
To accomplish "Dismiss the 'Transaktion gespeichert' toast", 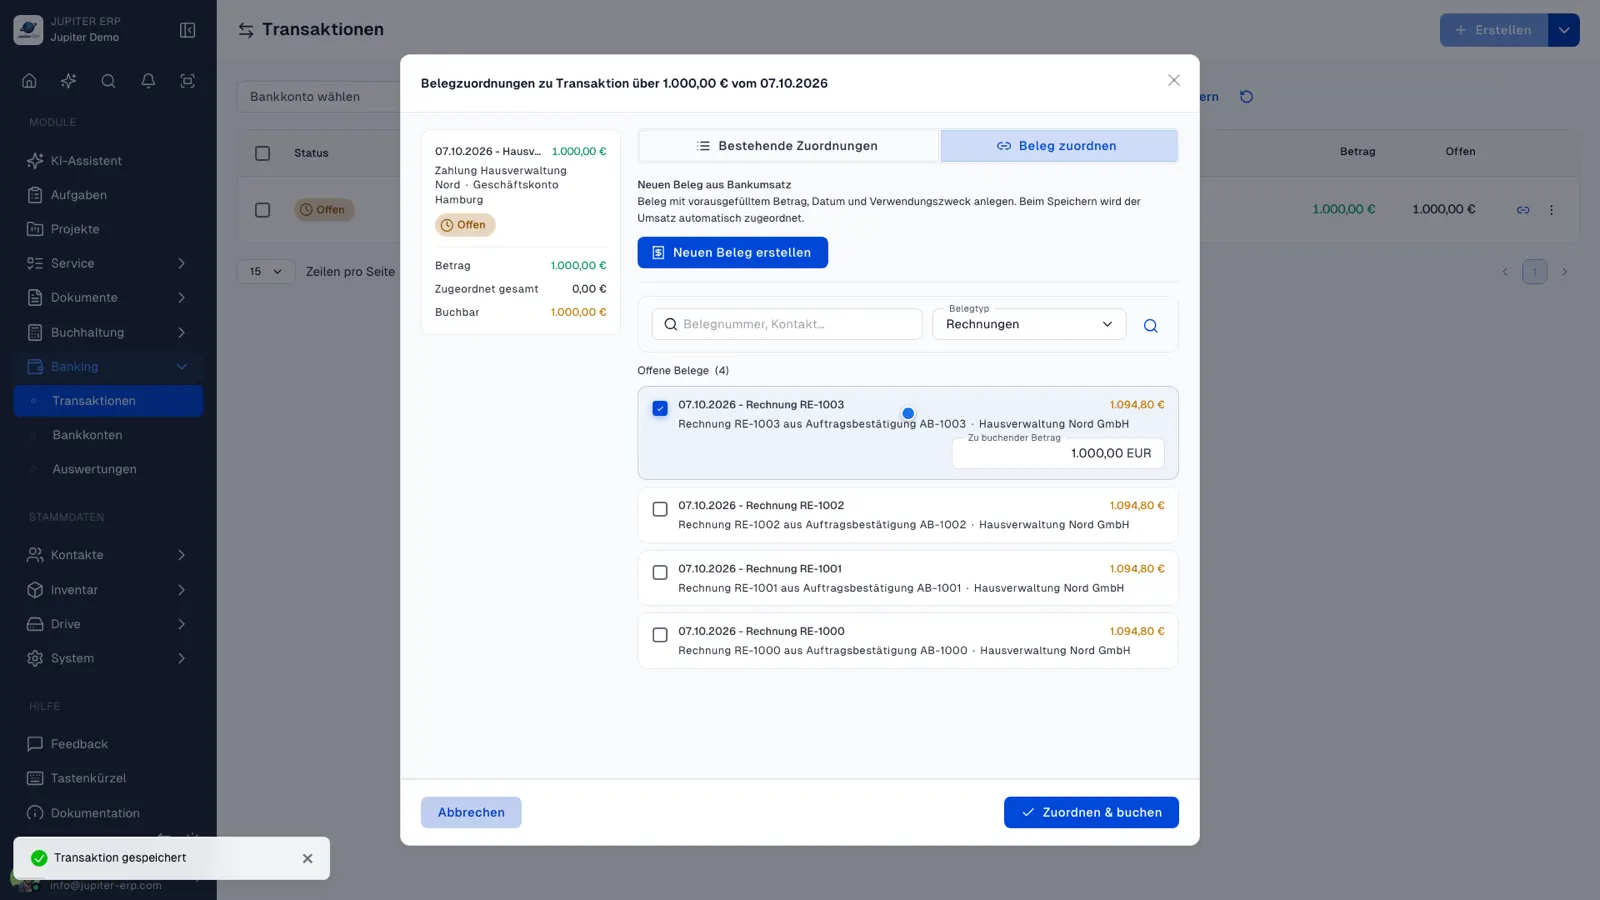I will [x=307, y=858].
